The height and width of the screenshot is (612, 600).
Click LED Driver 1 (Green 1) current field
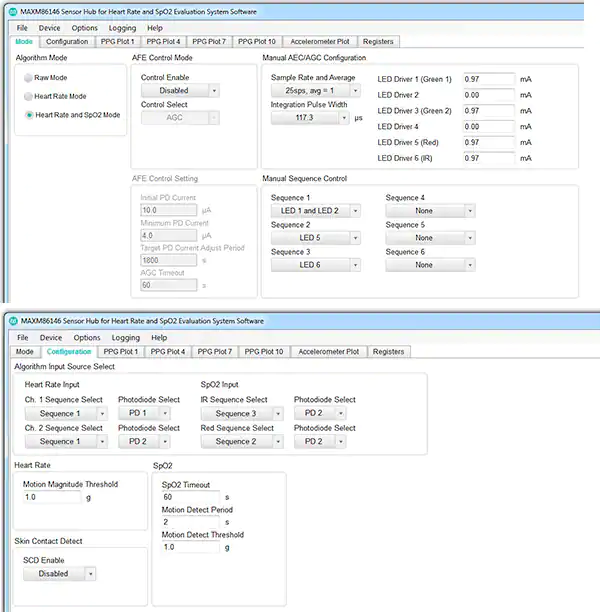489,79
